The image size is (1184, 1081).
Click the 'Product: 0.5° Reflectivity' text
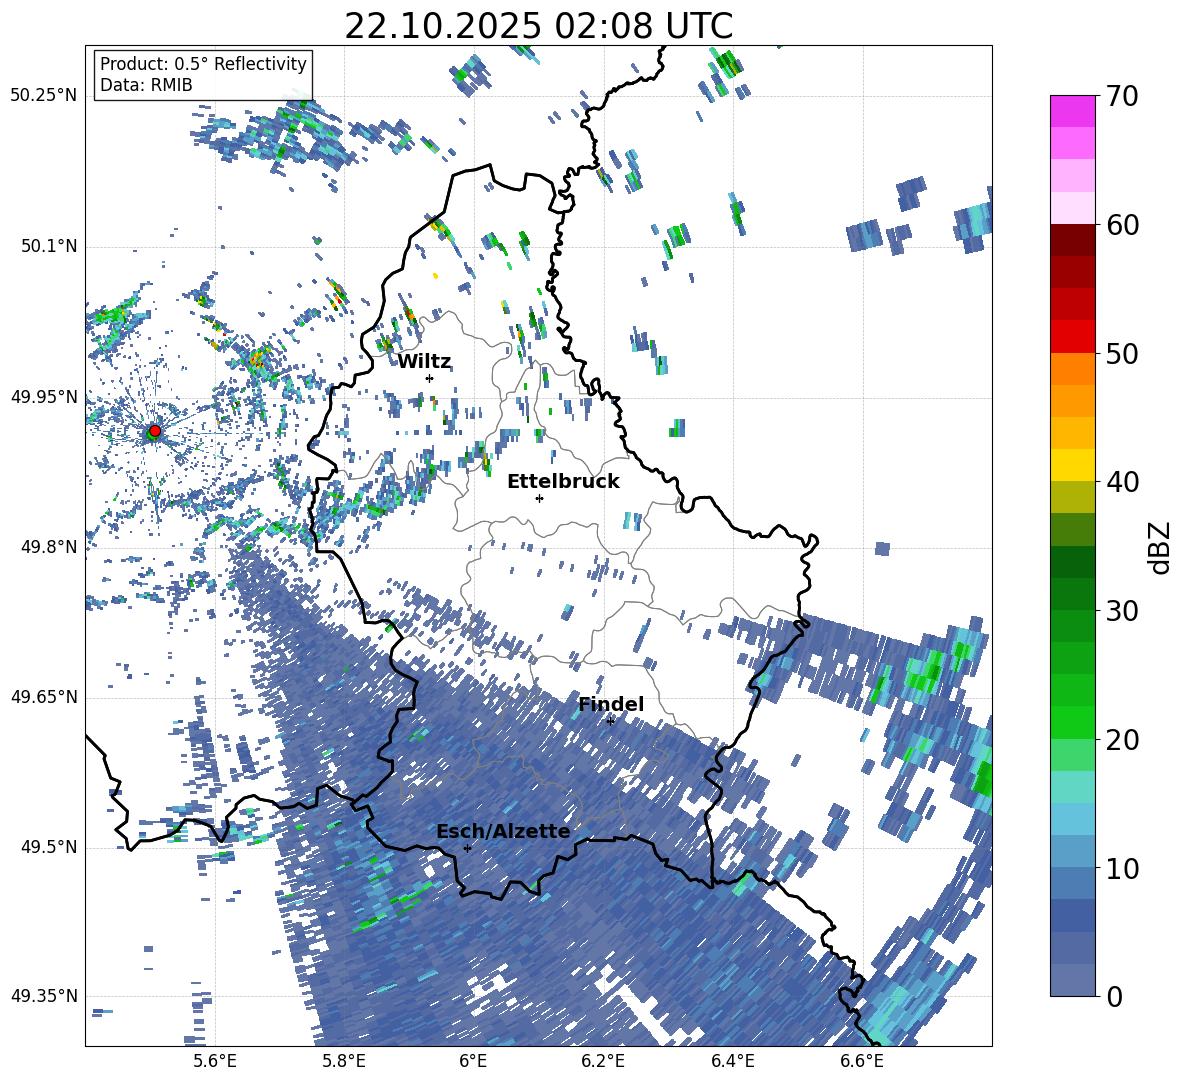click(203, 64)
